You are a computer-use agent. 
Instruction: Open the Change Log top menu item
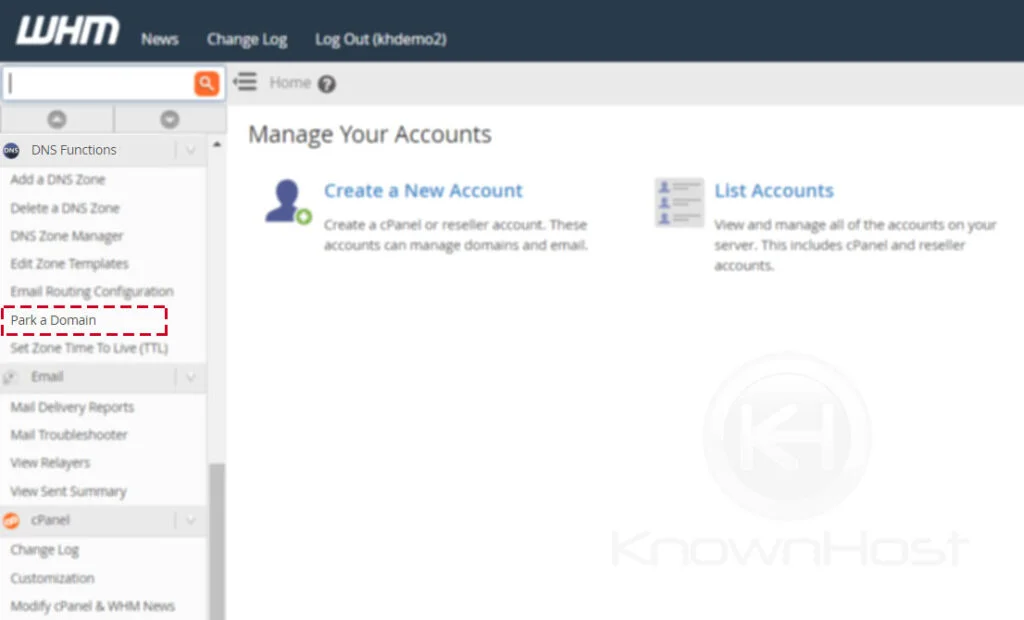[246, 39]
